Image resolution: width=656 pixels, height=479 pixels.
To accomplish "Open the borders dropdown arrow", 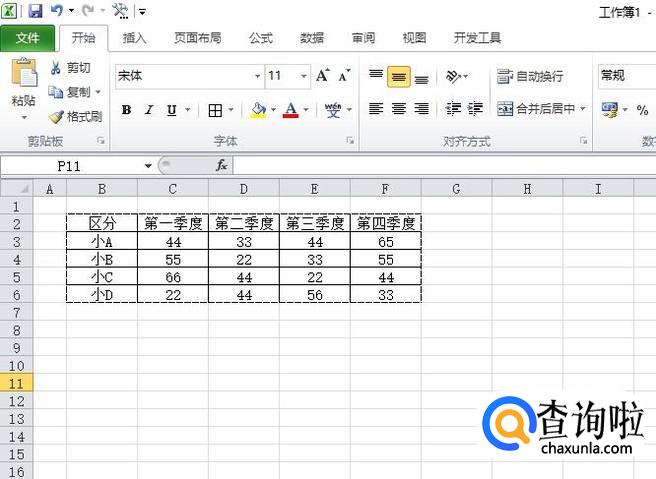I will [x=231, y=110].
